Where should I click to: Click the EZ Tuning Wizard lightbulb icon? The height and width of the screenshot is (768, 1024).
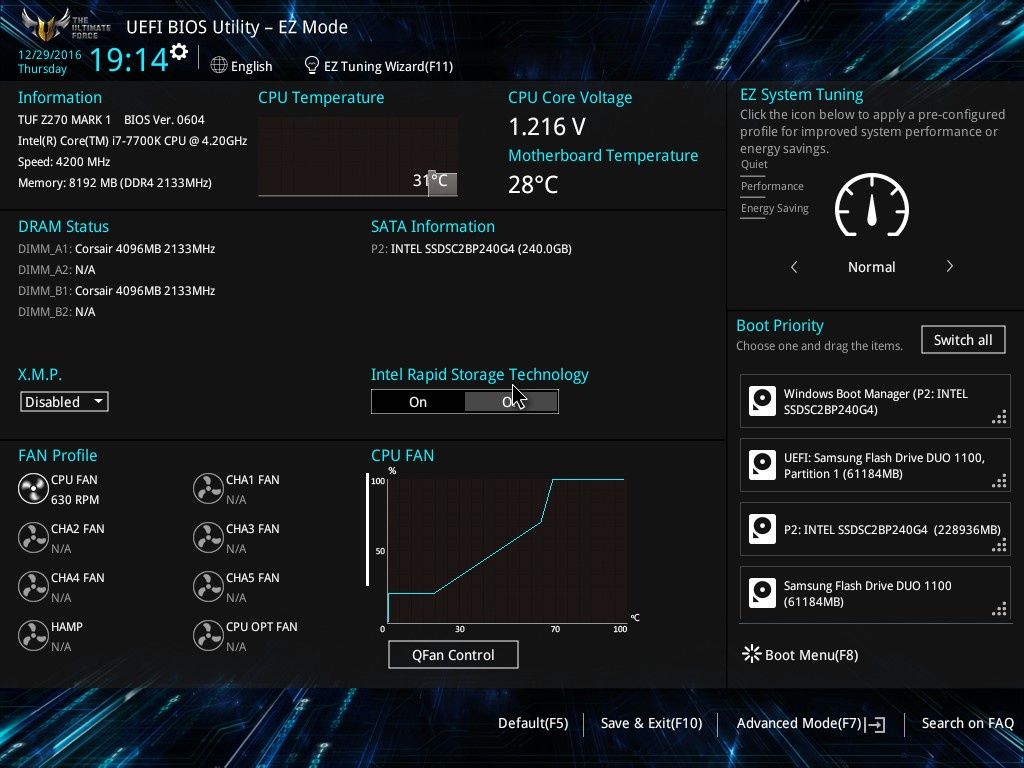pos(312,65)
